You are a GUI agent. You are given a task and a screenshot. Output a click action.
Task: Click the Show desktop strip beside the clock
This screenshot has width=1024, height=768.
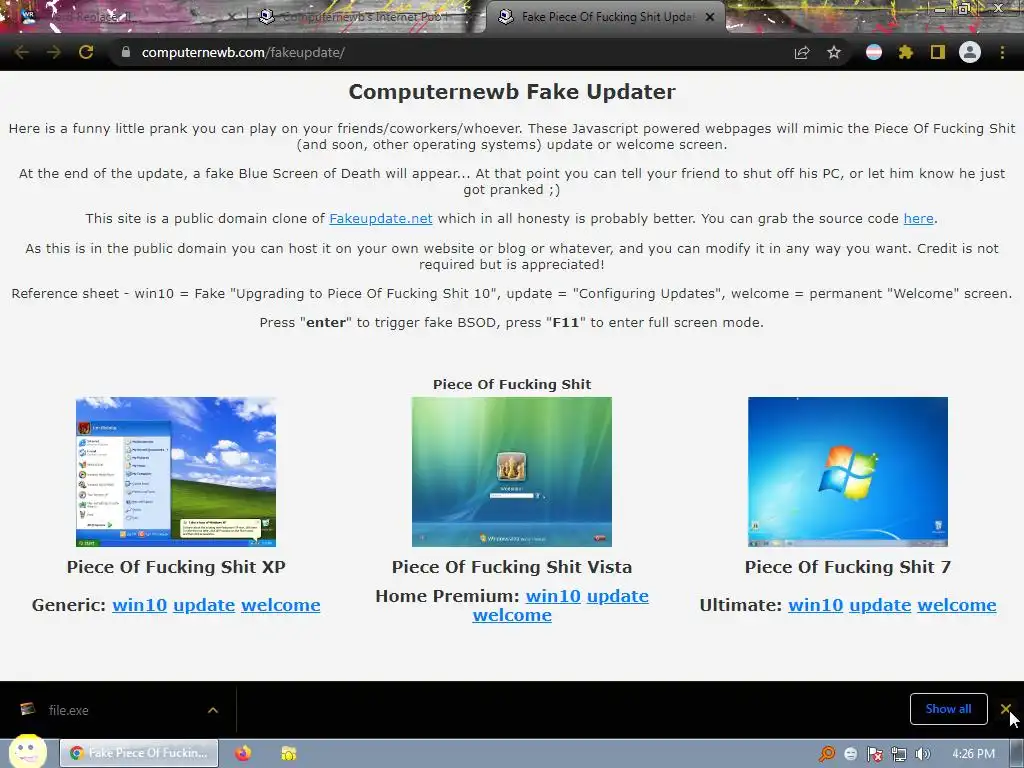pyautogui.click(x=1016, y=753)
